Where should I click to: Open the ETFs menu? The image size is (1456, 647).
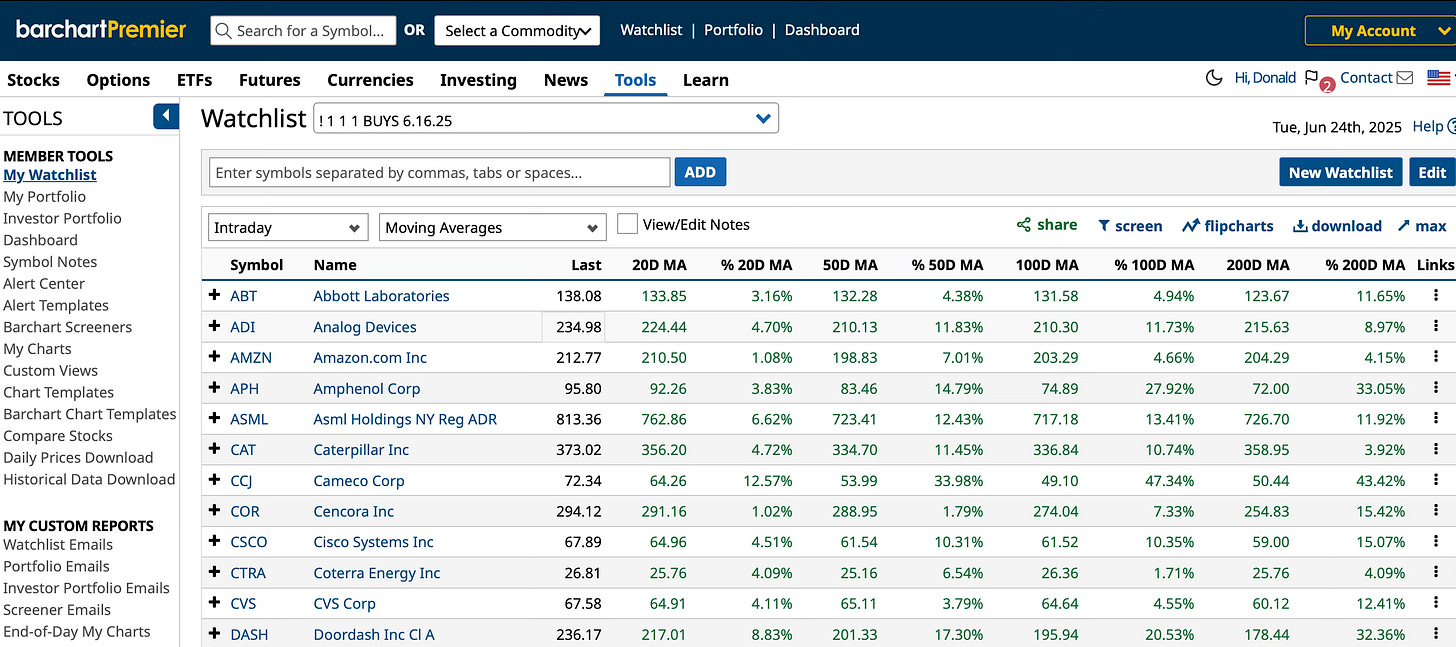[194, 80]
